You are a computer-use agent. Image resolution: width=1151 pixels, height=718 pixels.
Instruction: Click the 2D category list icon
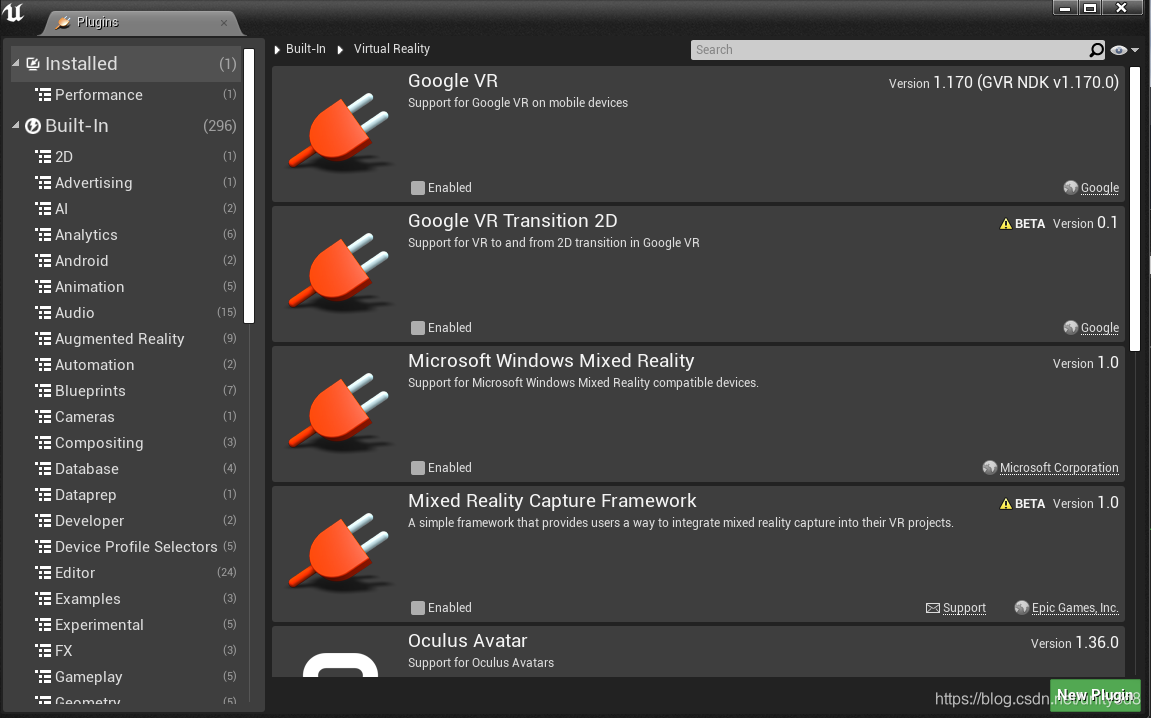click(x=43, y=156)
